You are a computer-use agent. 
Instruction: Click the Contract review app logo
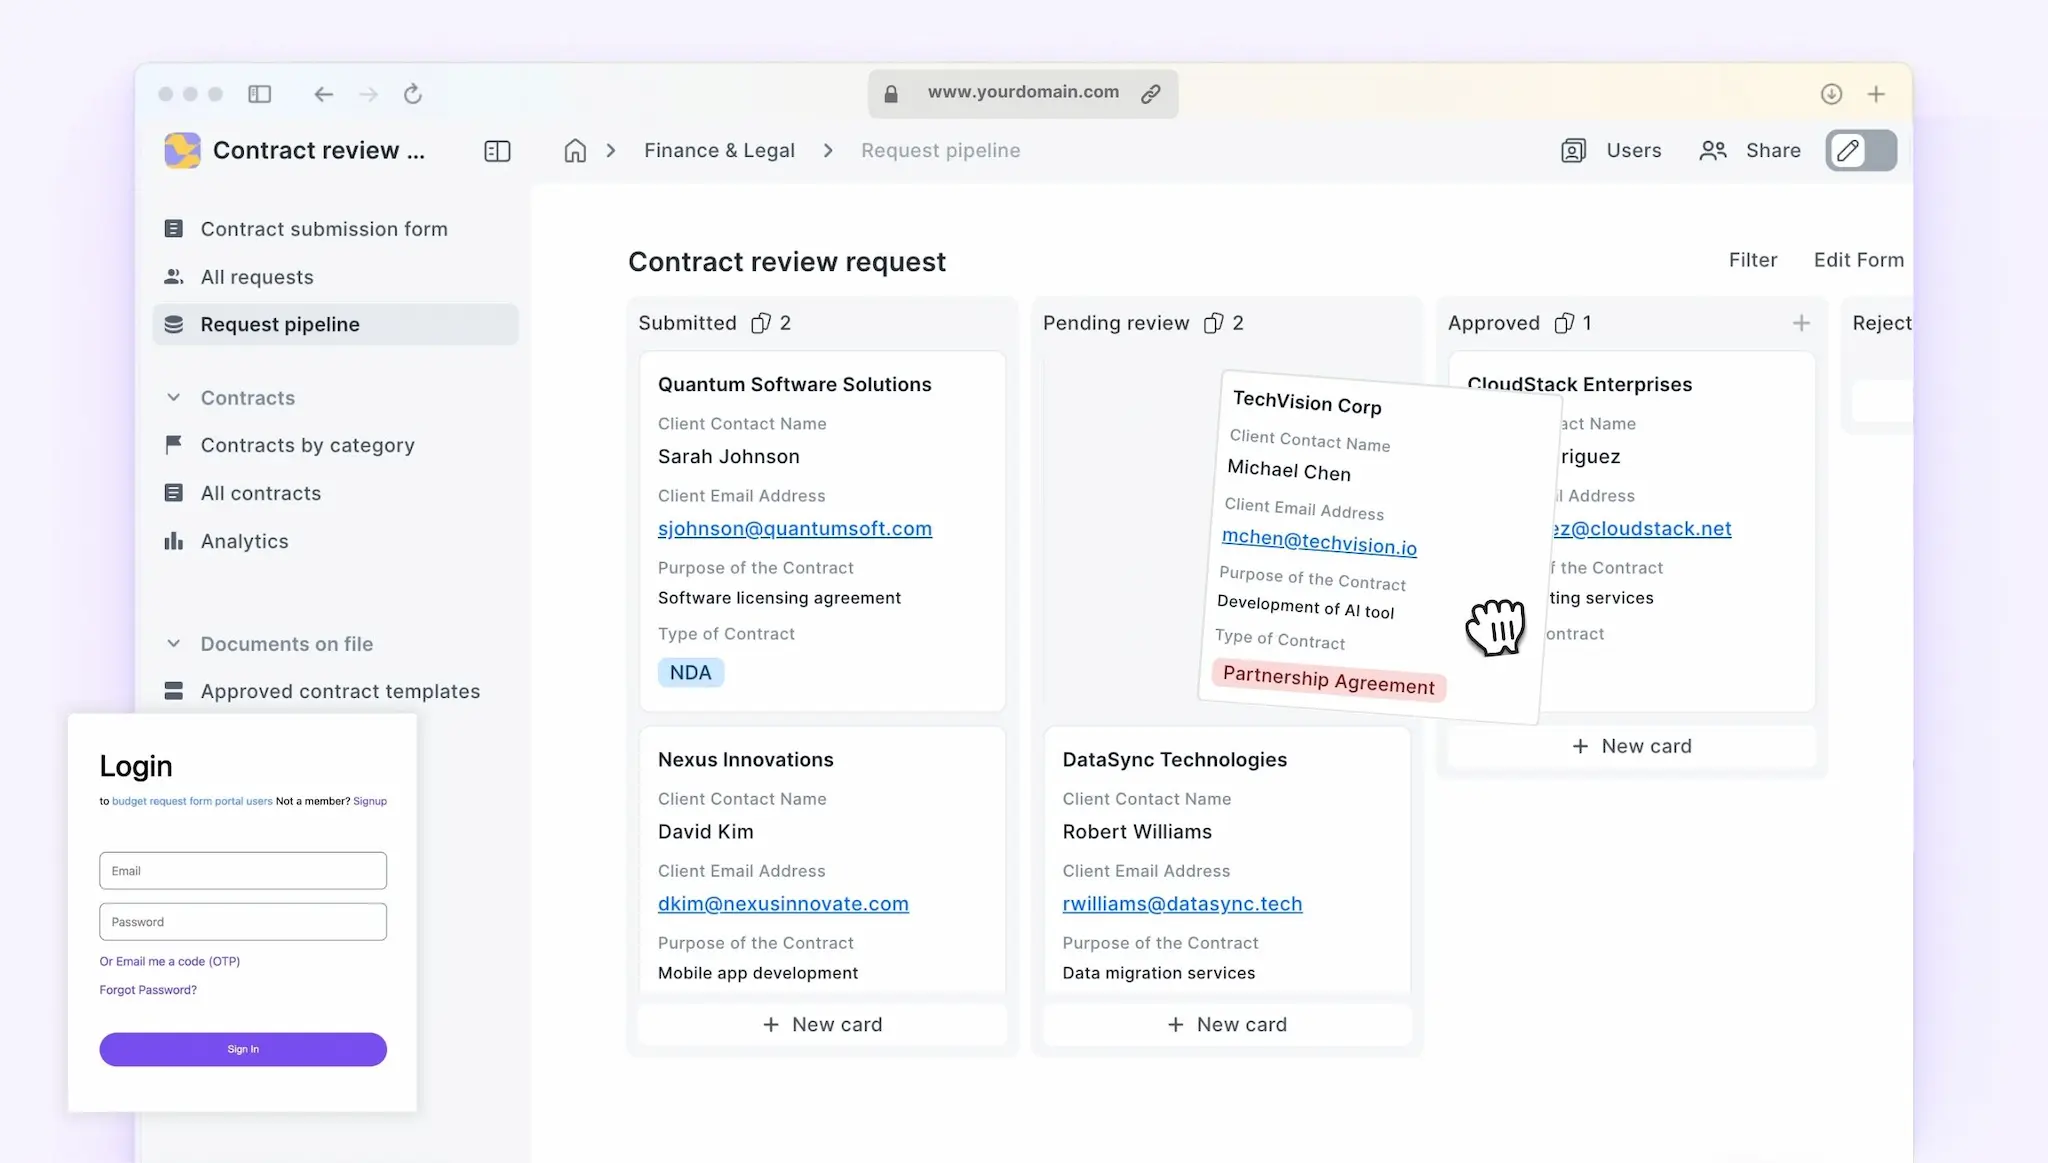coord(182,150)
